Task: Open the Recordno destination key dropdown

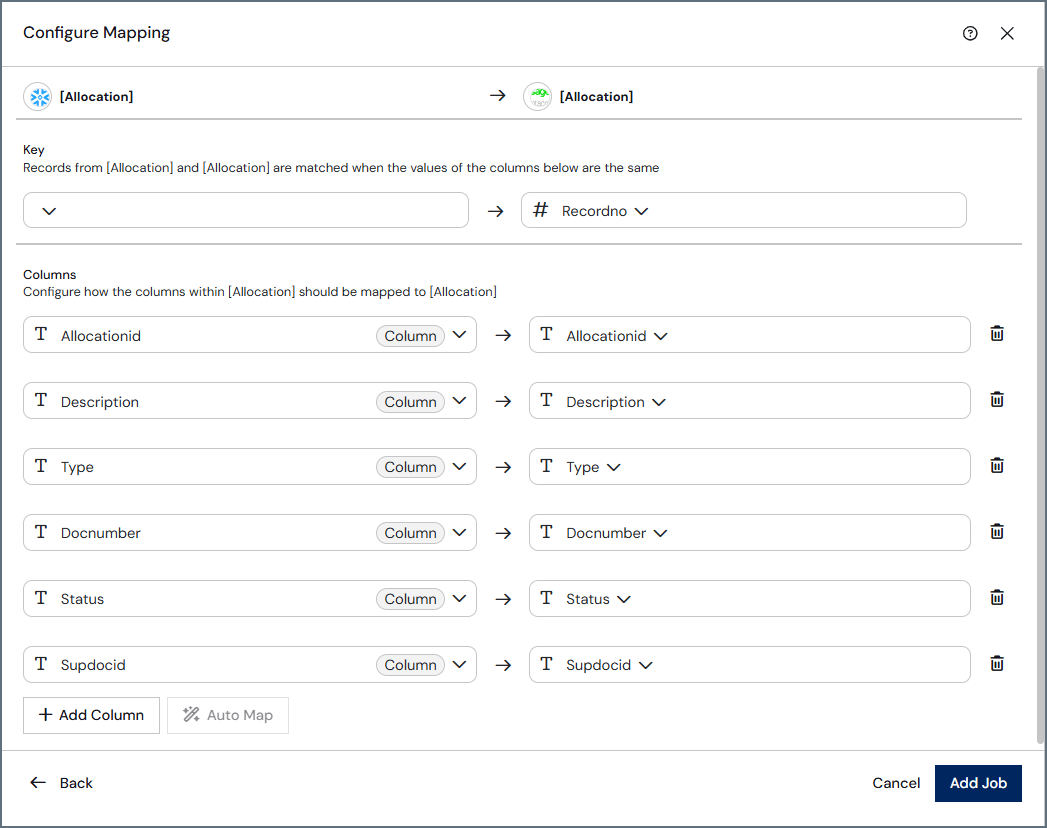Action: point(744,210)
